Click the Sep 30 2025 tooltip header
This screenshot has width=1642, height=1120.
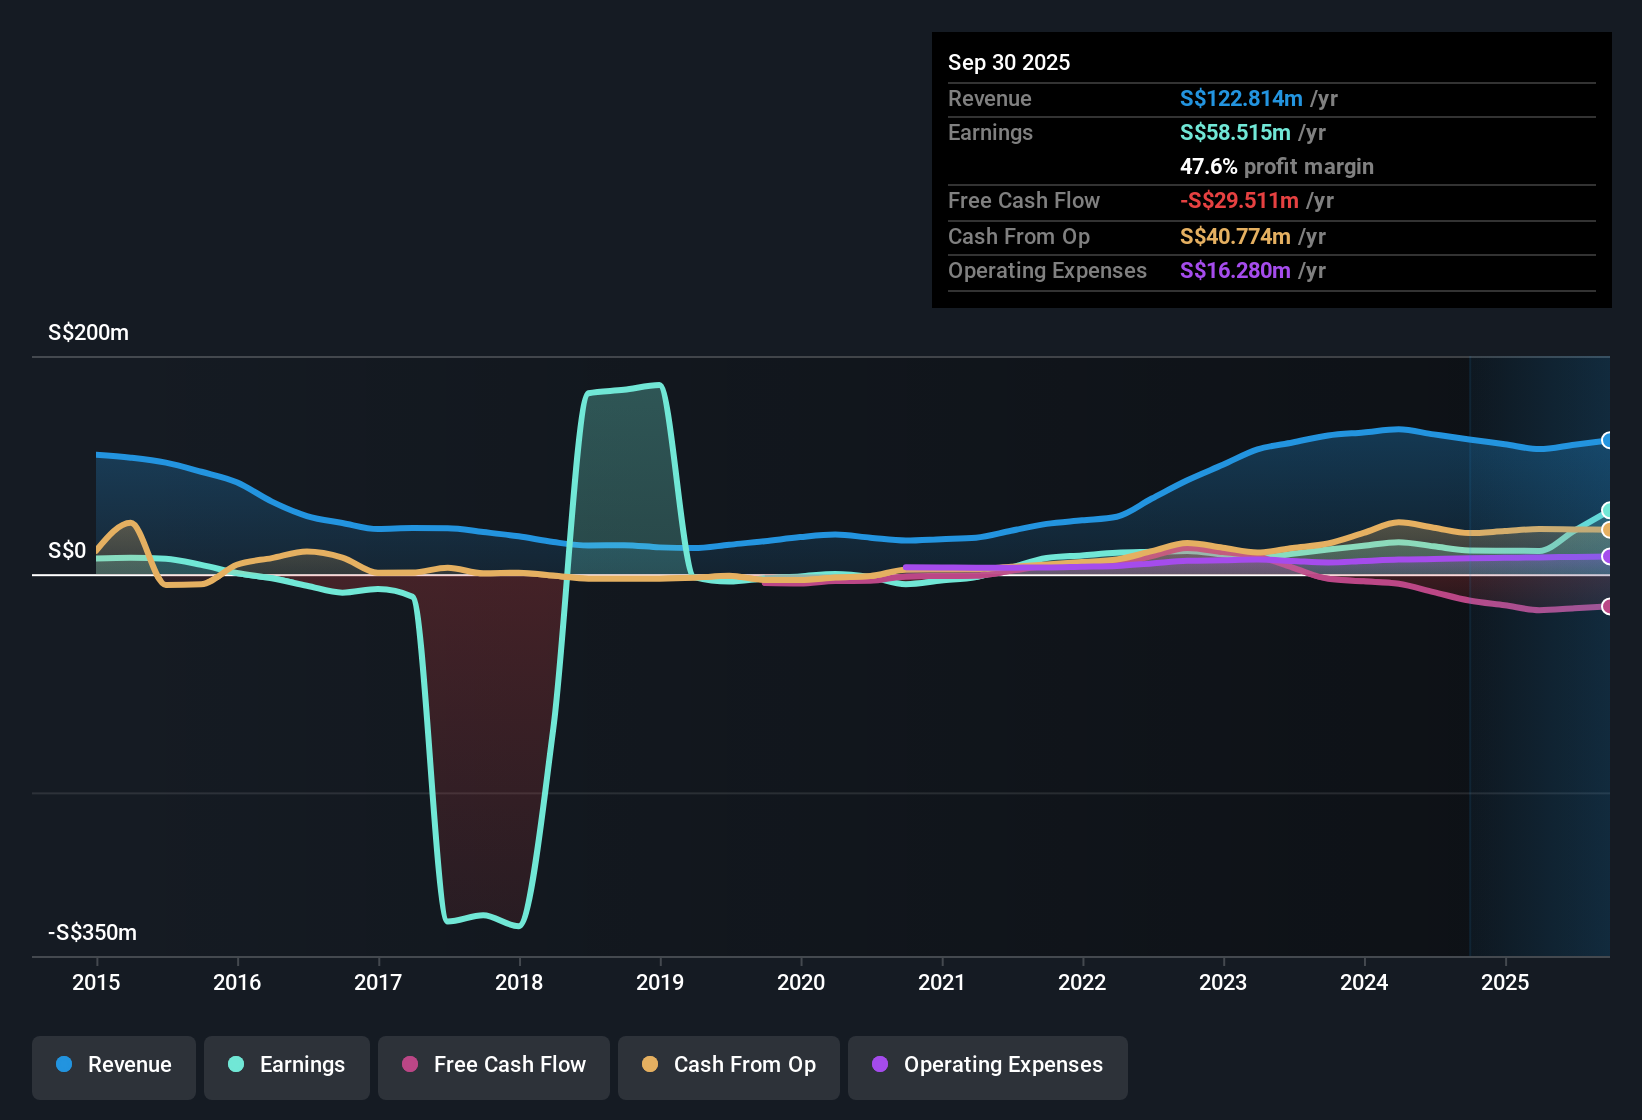click(1009, 62)
